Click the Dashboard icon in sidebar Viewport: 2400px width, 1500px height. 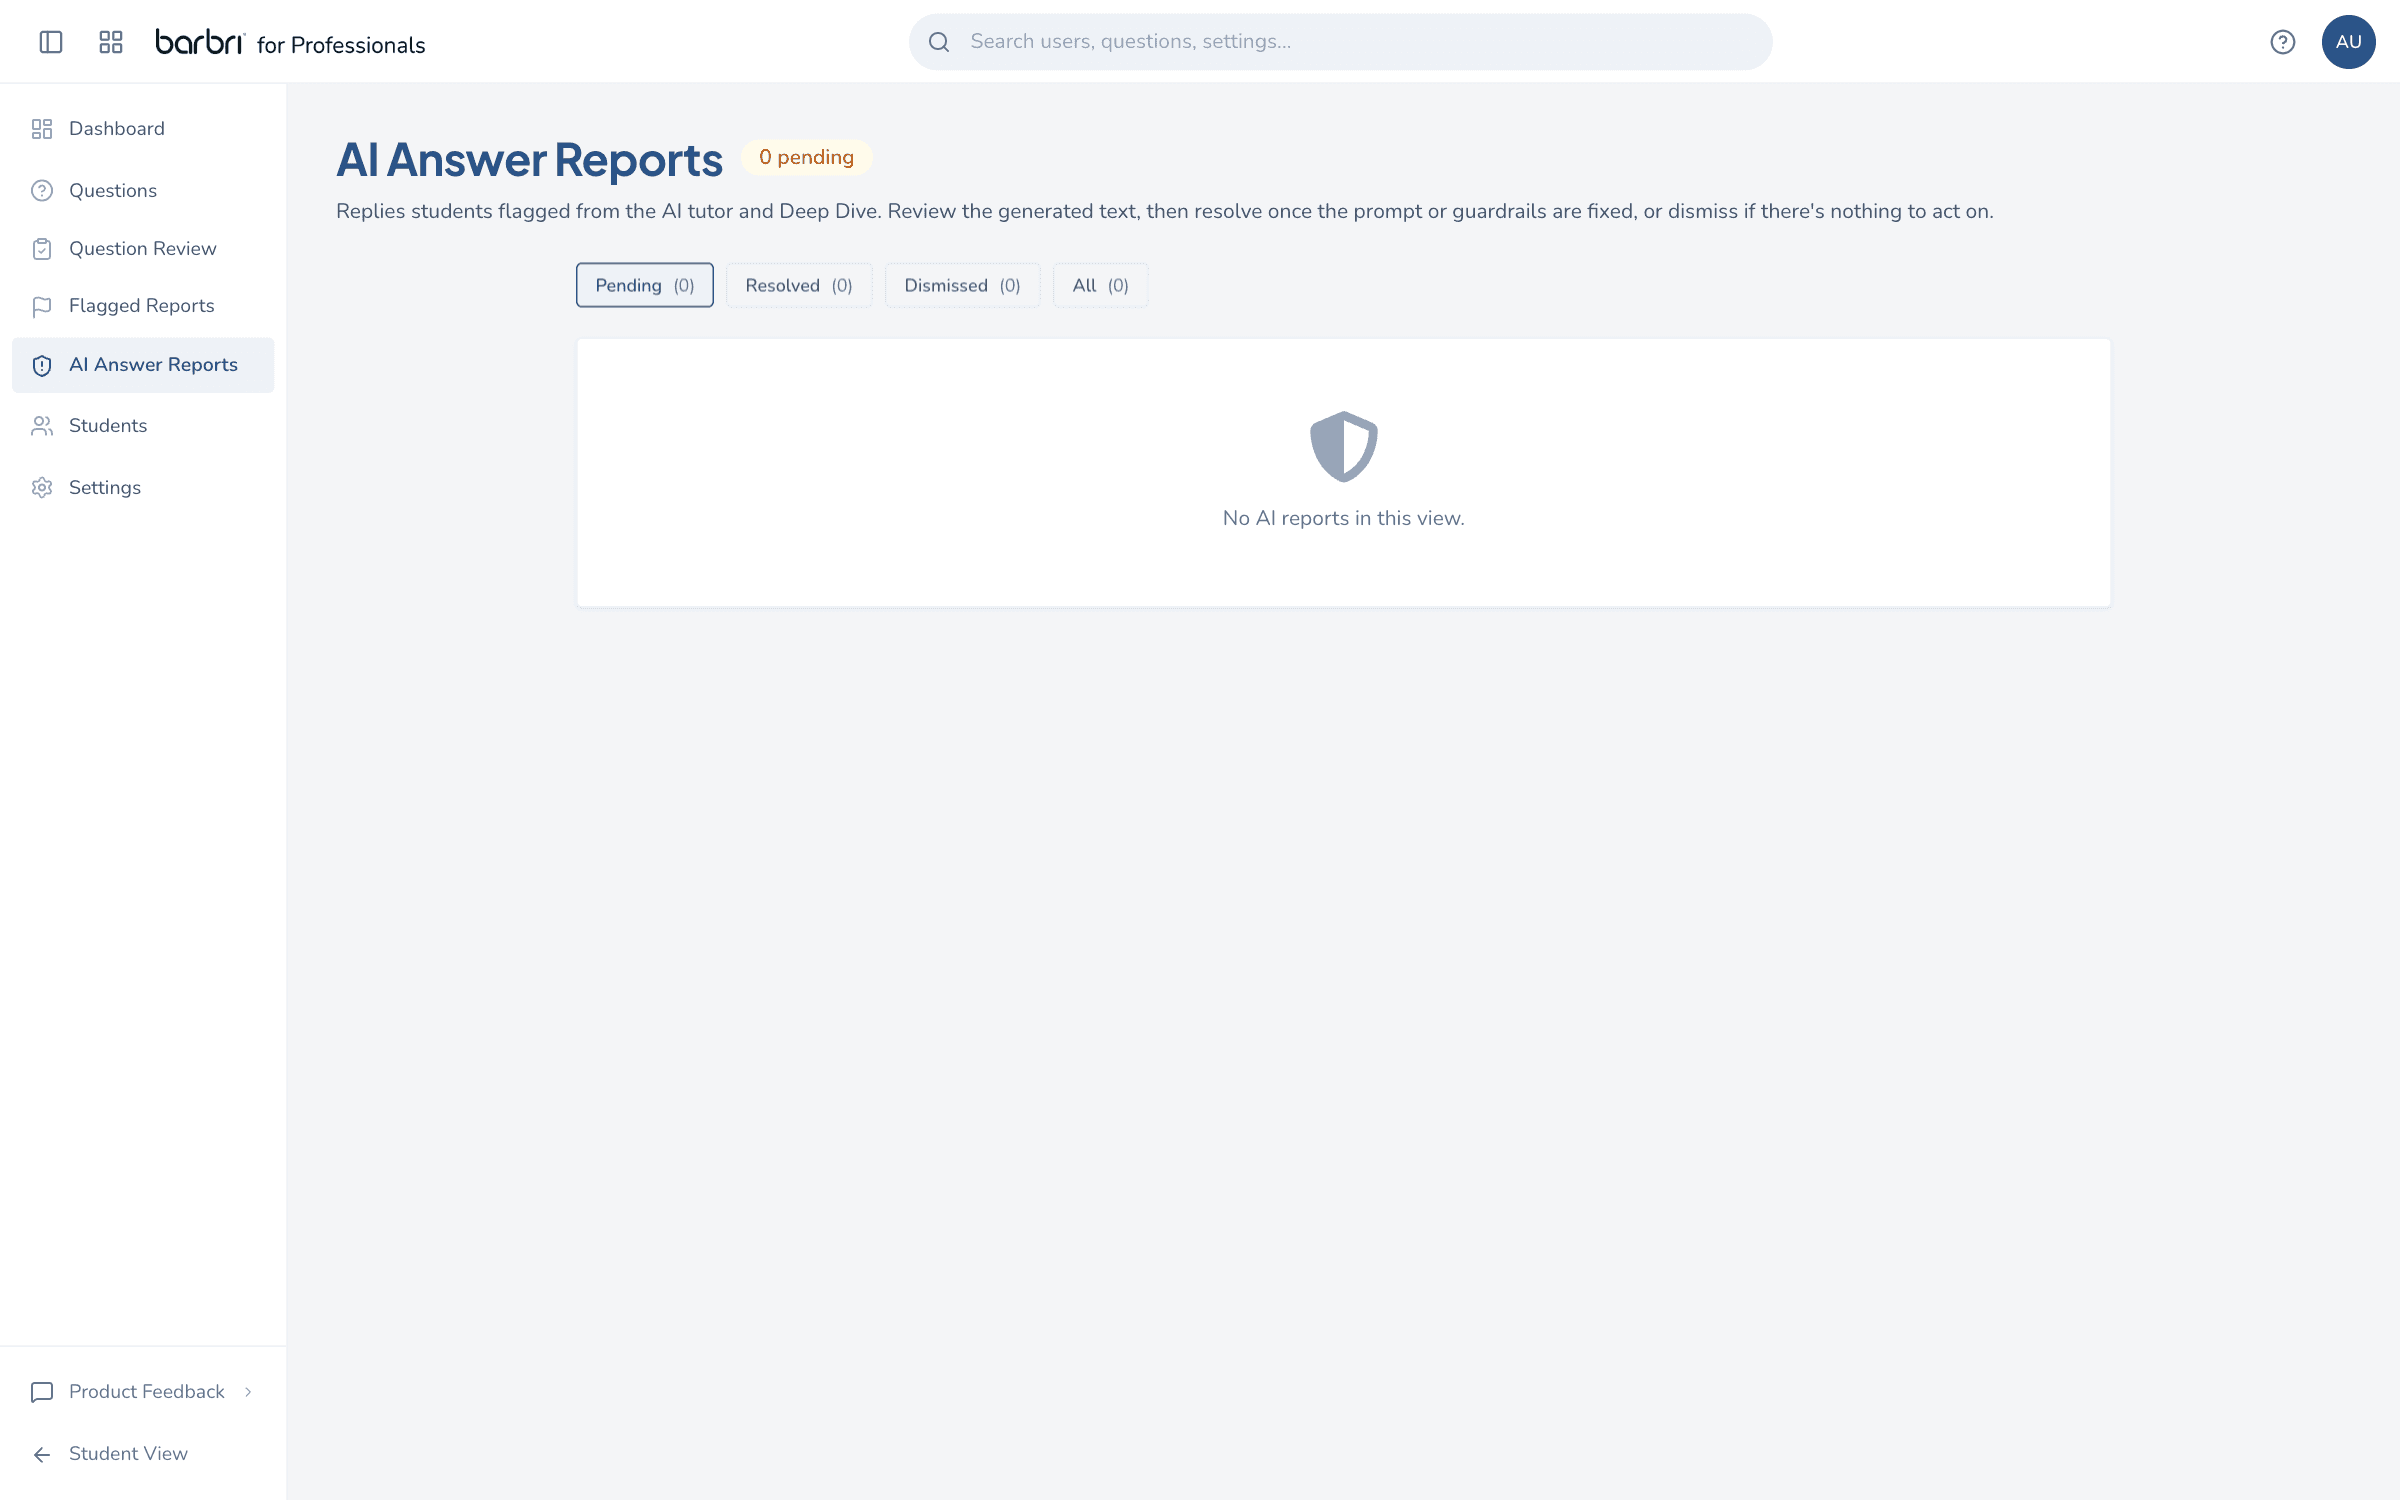point(42,129)
